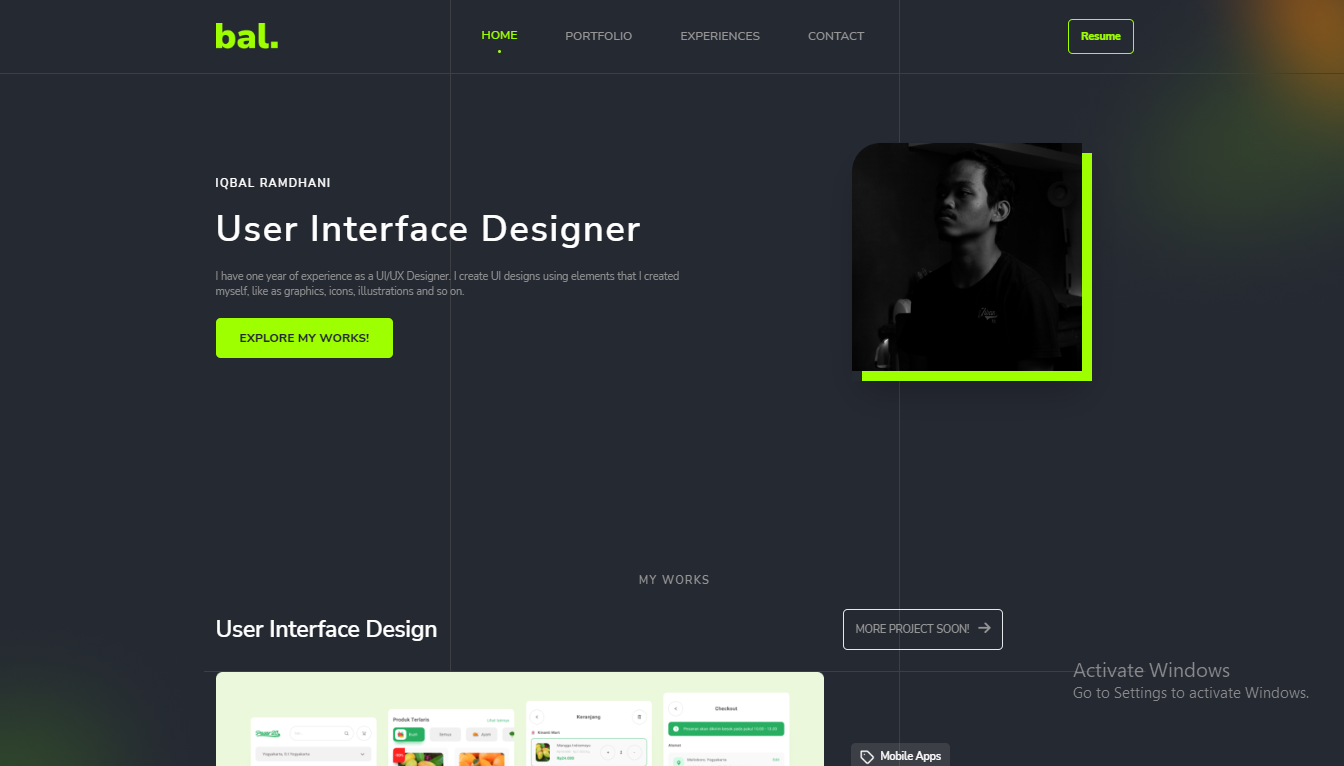Go to the PORTFOLIO section
The height and width of the screenshot is (766, 1344).
coord(598,36)
